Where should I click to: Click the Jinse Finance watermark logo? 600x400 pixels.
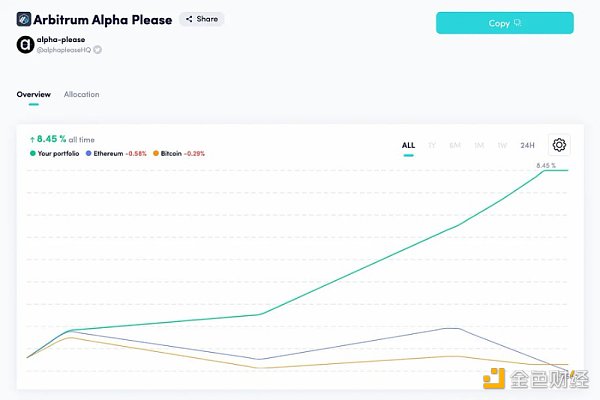pyautogui.click(x=536, y=379)
